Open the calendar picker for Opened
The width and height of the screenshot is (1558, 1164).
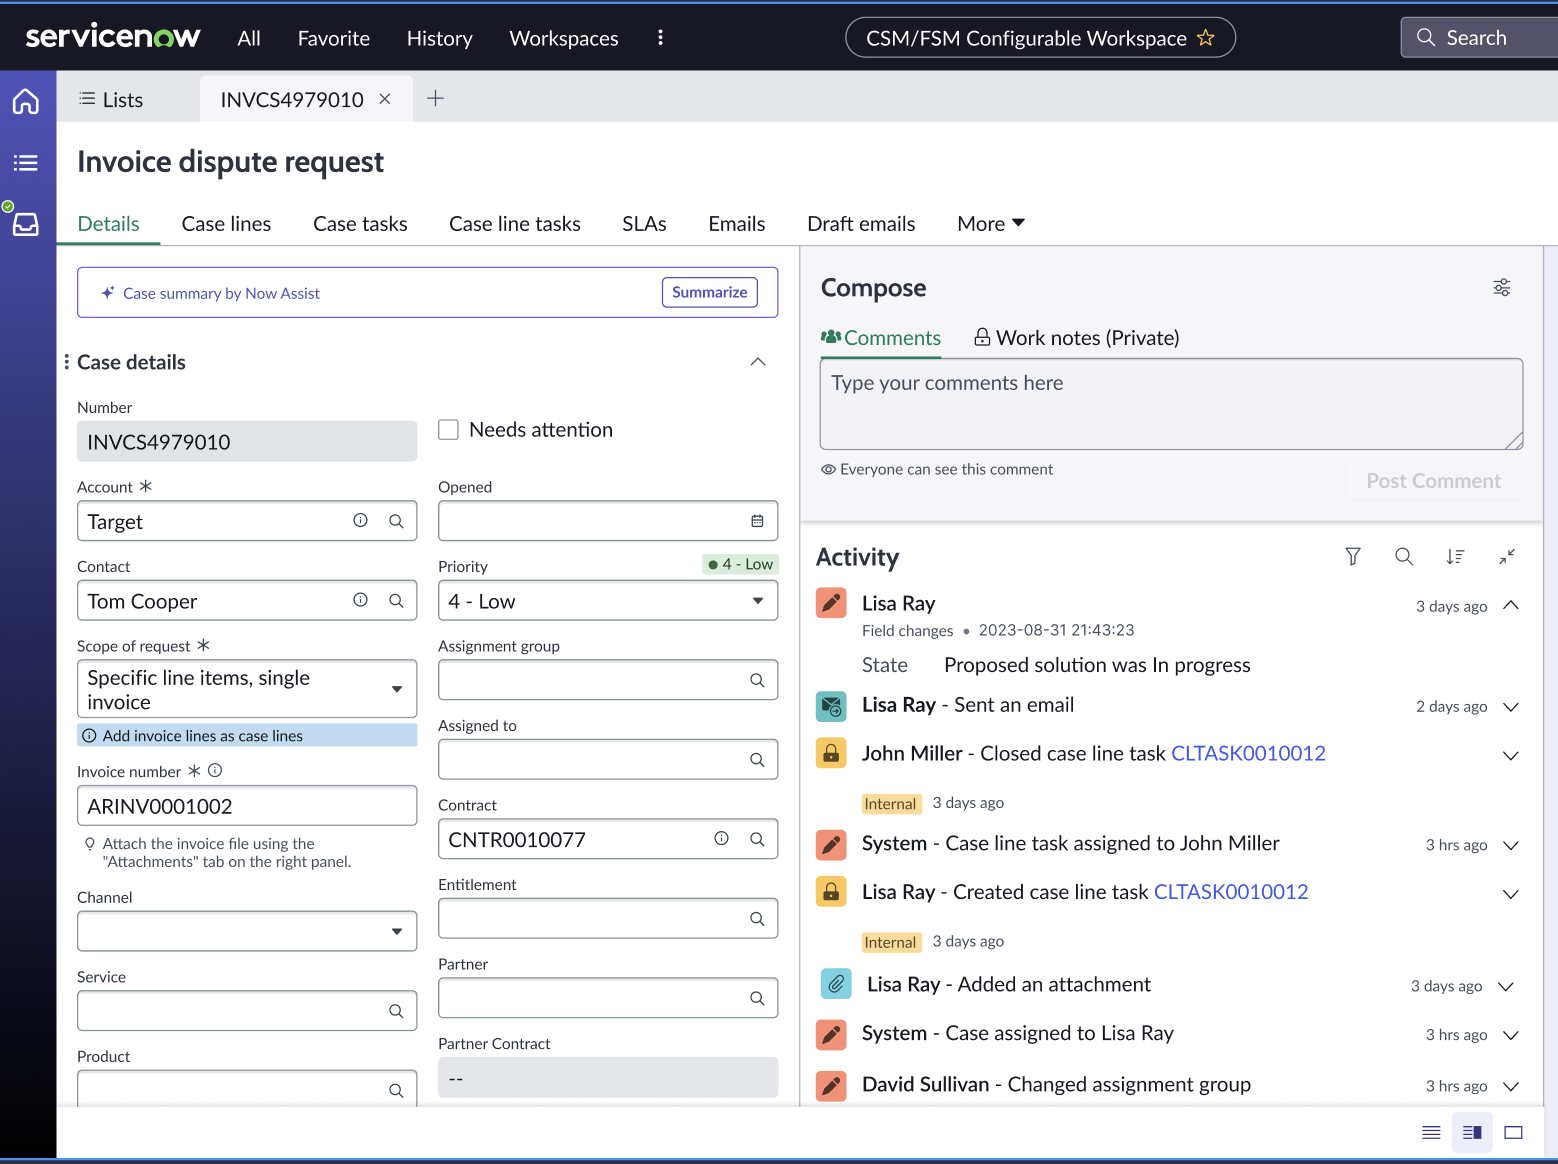(757, 521)
